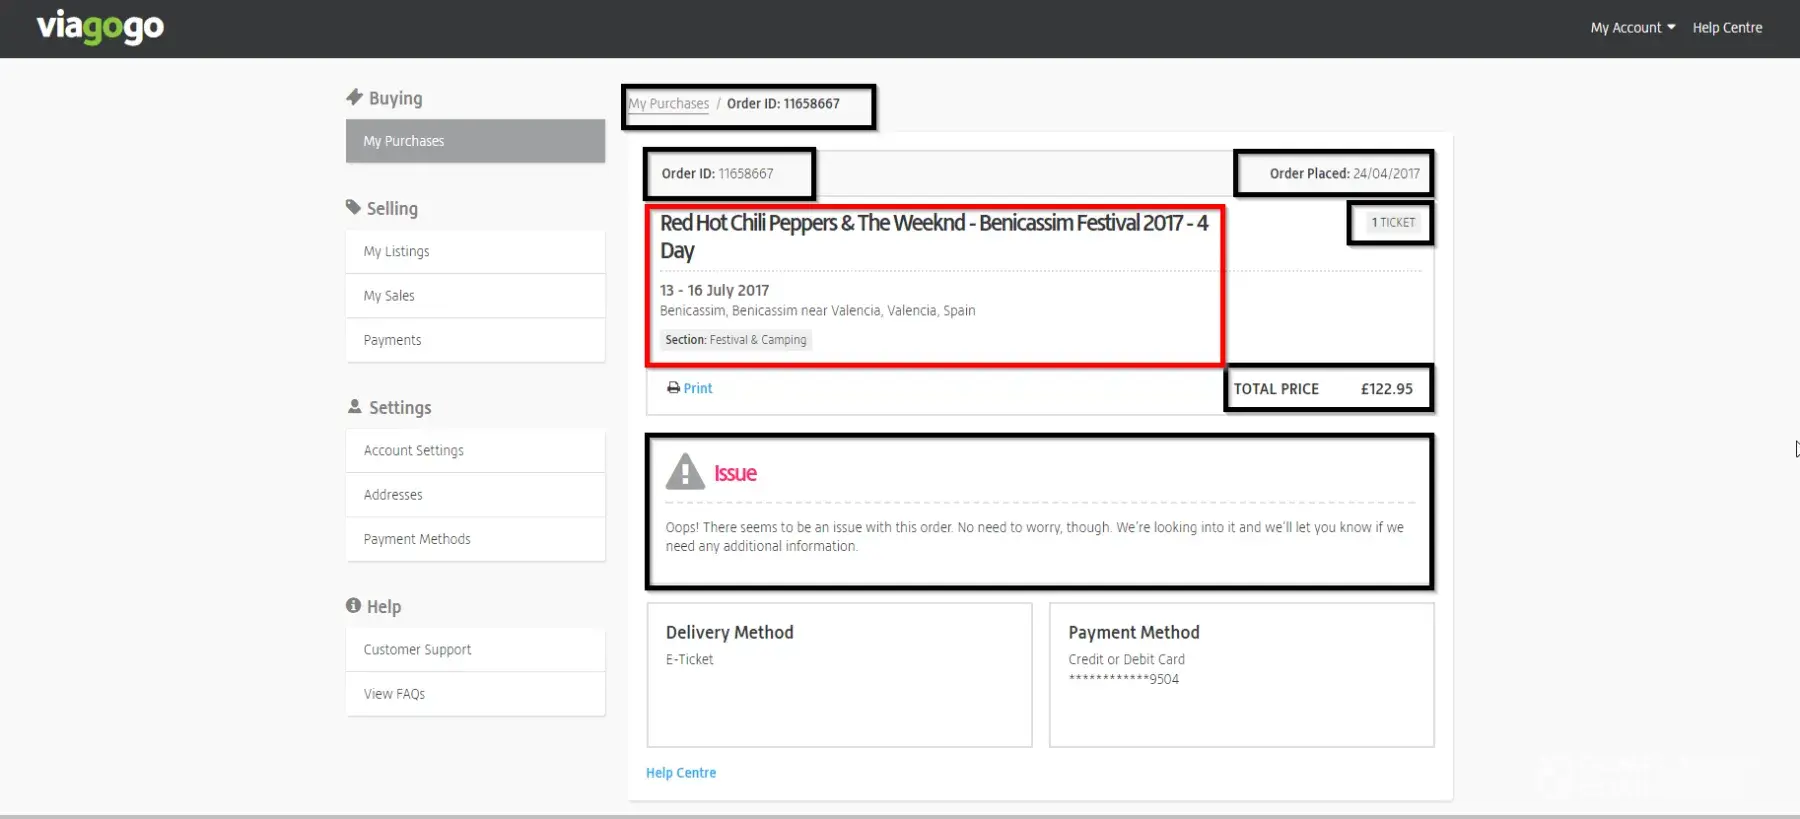Click the printer icon beside Print

673,388
